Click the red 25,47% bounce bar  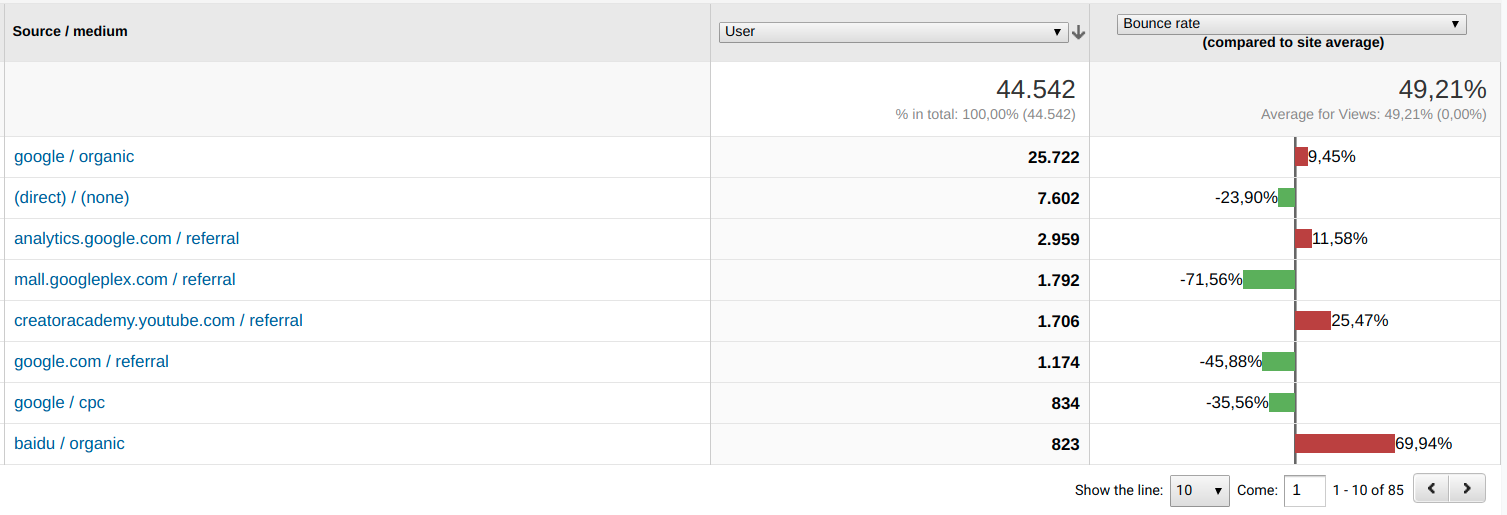(1312, 321)
